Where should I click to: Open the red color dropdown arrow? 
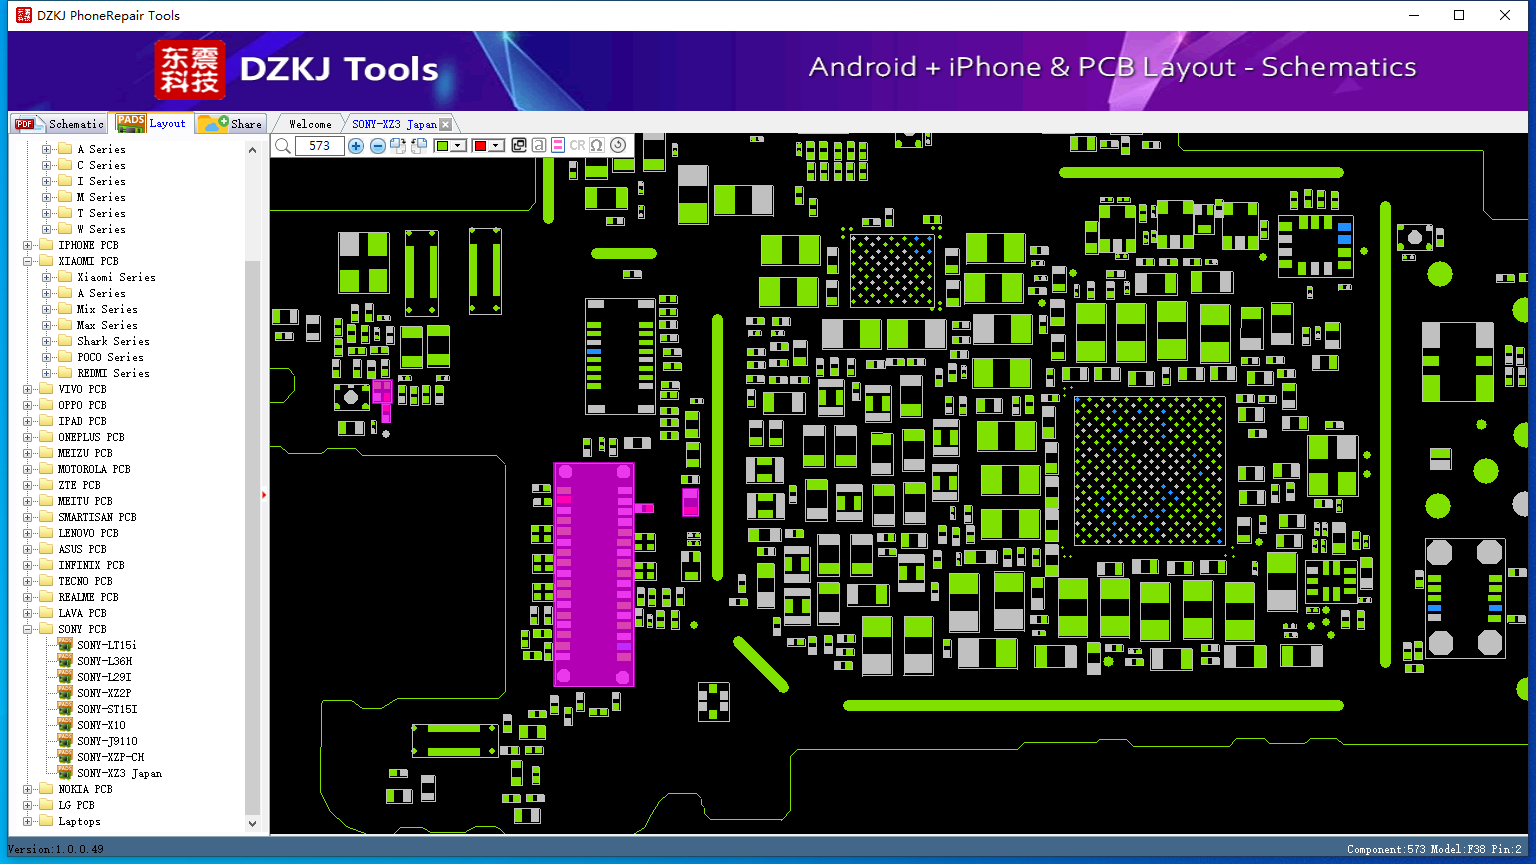tap(496, 146)
